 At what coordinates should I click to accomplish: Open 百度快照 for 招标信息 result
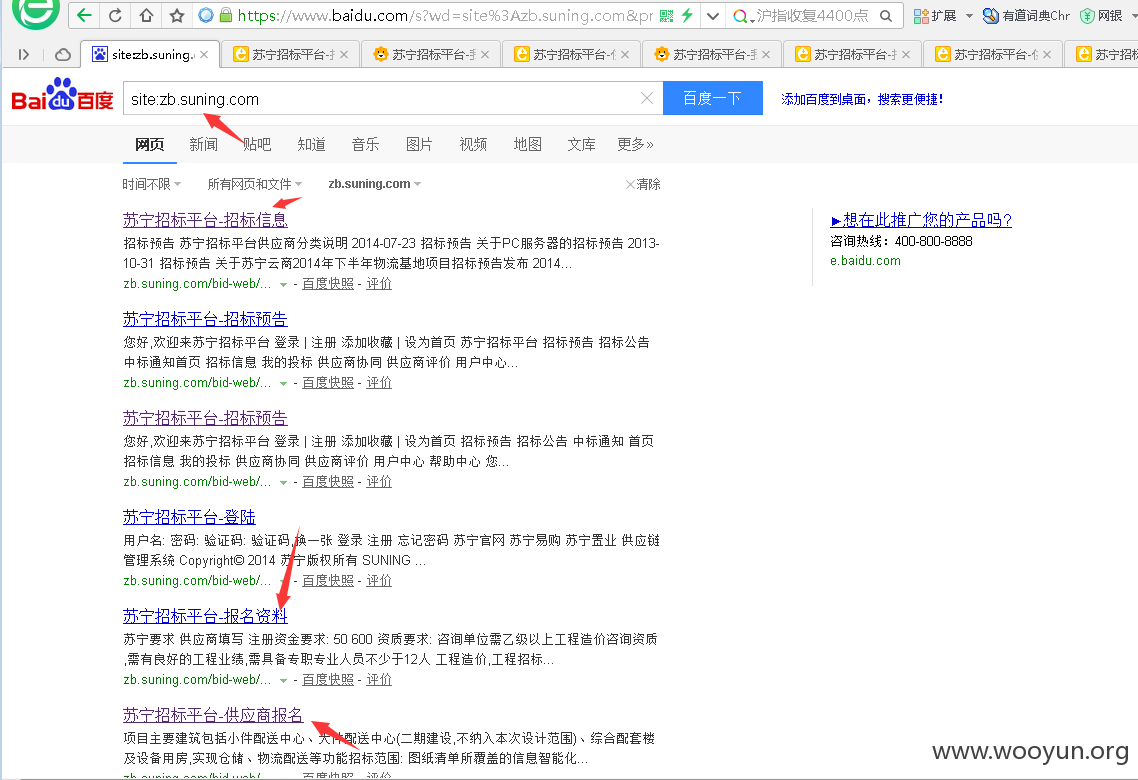coord(328,284)
